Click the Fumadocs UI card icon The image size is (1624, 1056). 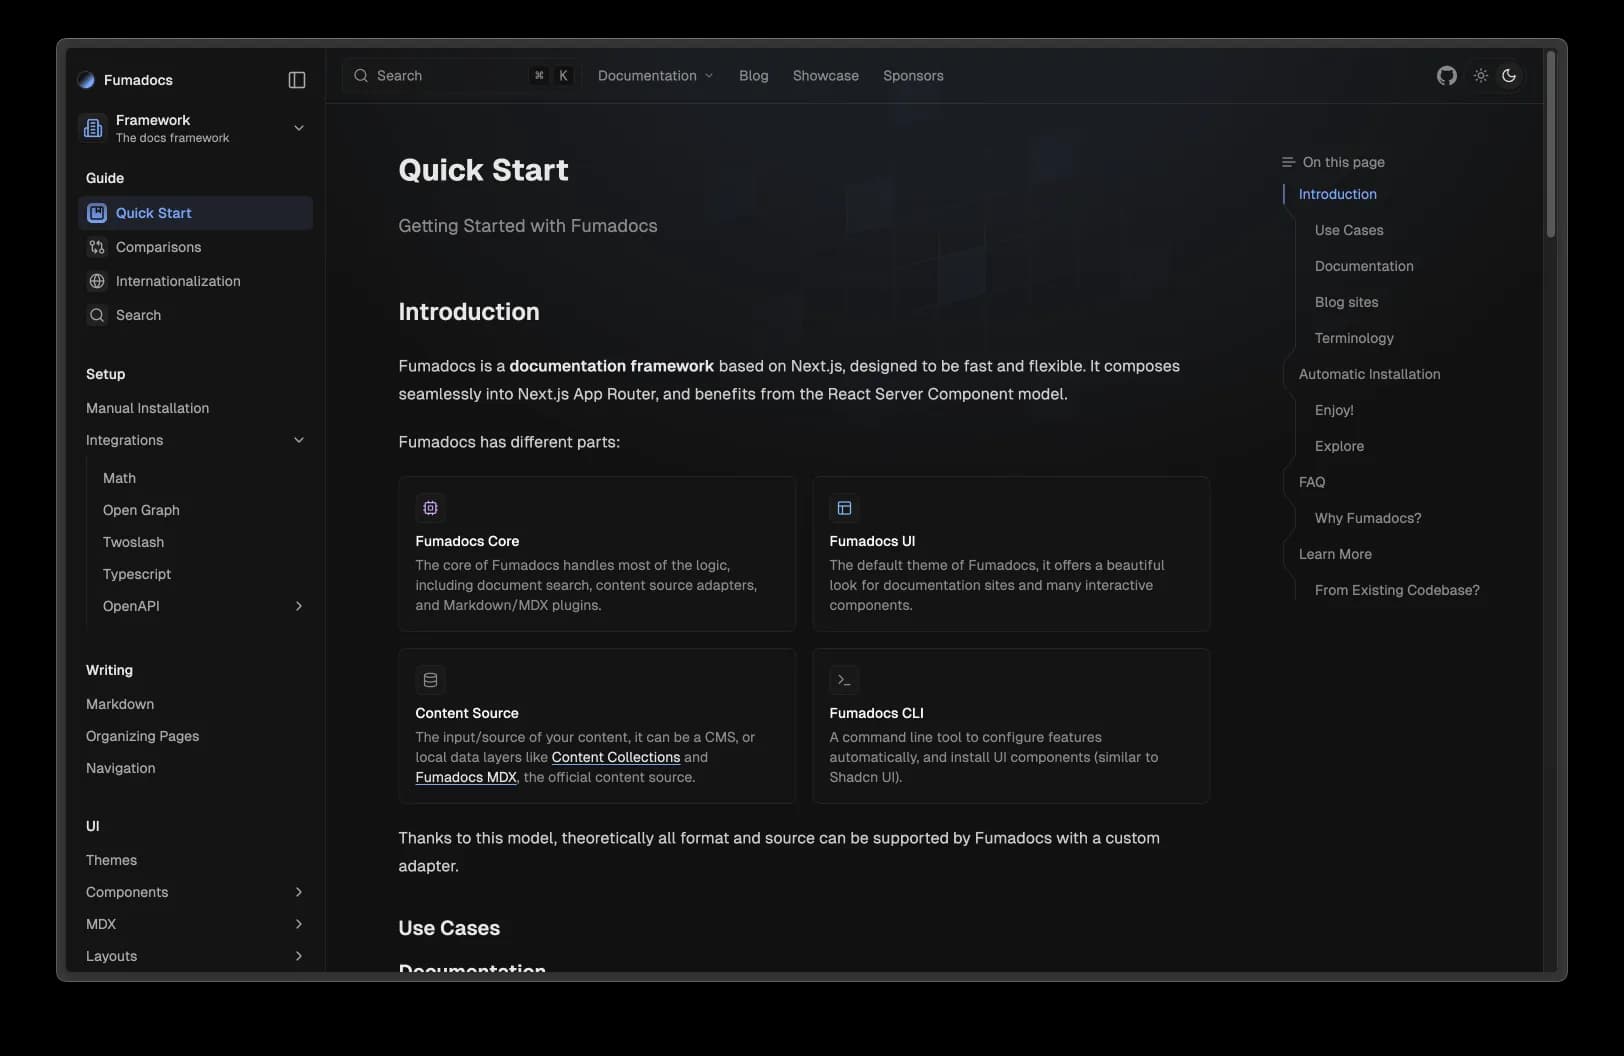click(x=844, y=508)
